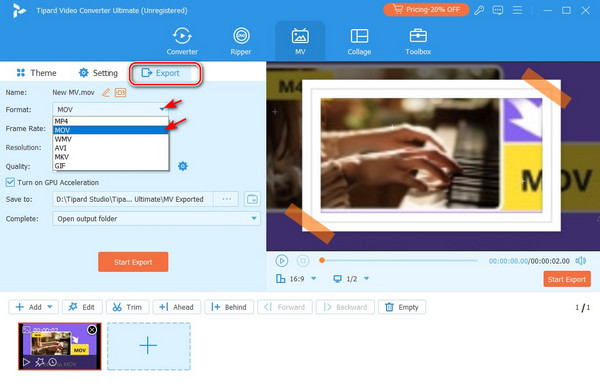The height and width of the screenshot is (389, 600).
Task: Click the Pricing-20% OFF button
Action: pos(426,10)
